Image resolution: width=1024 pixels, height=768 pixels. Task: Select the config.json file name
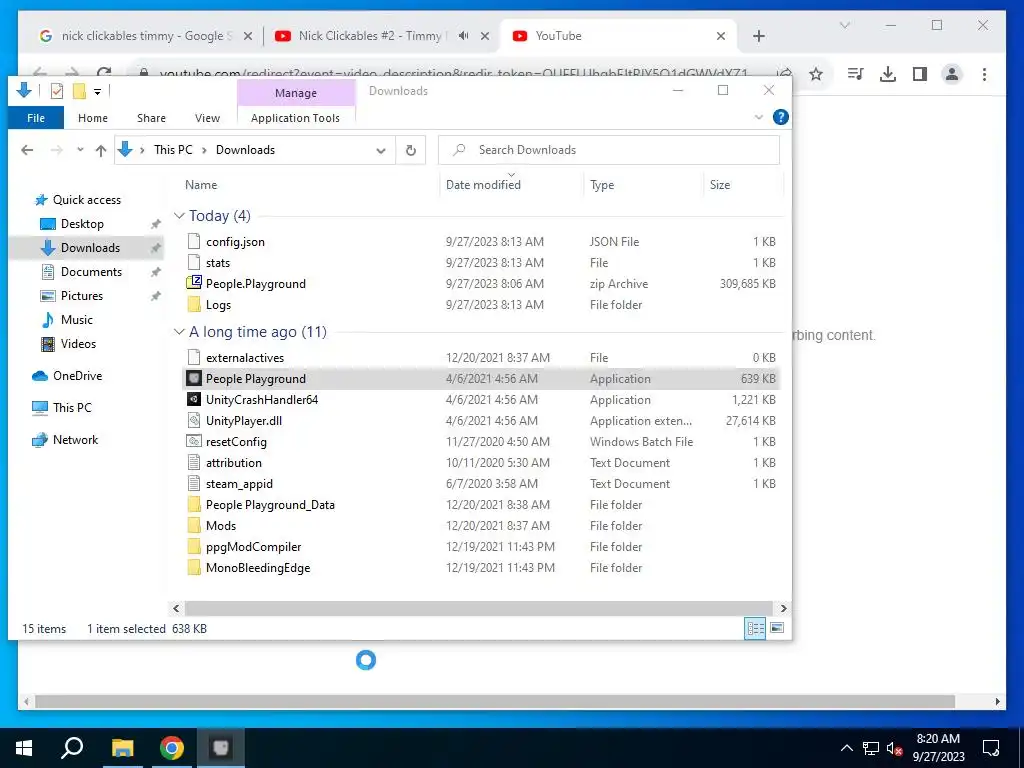coord(235,242)
